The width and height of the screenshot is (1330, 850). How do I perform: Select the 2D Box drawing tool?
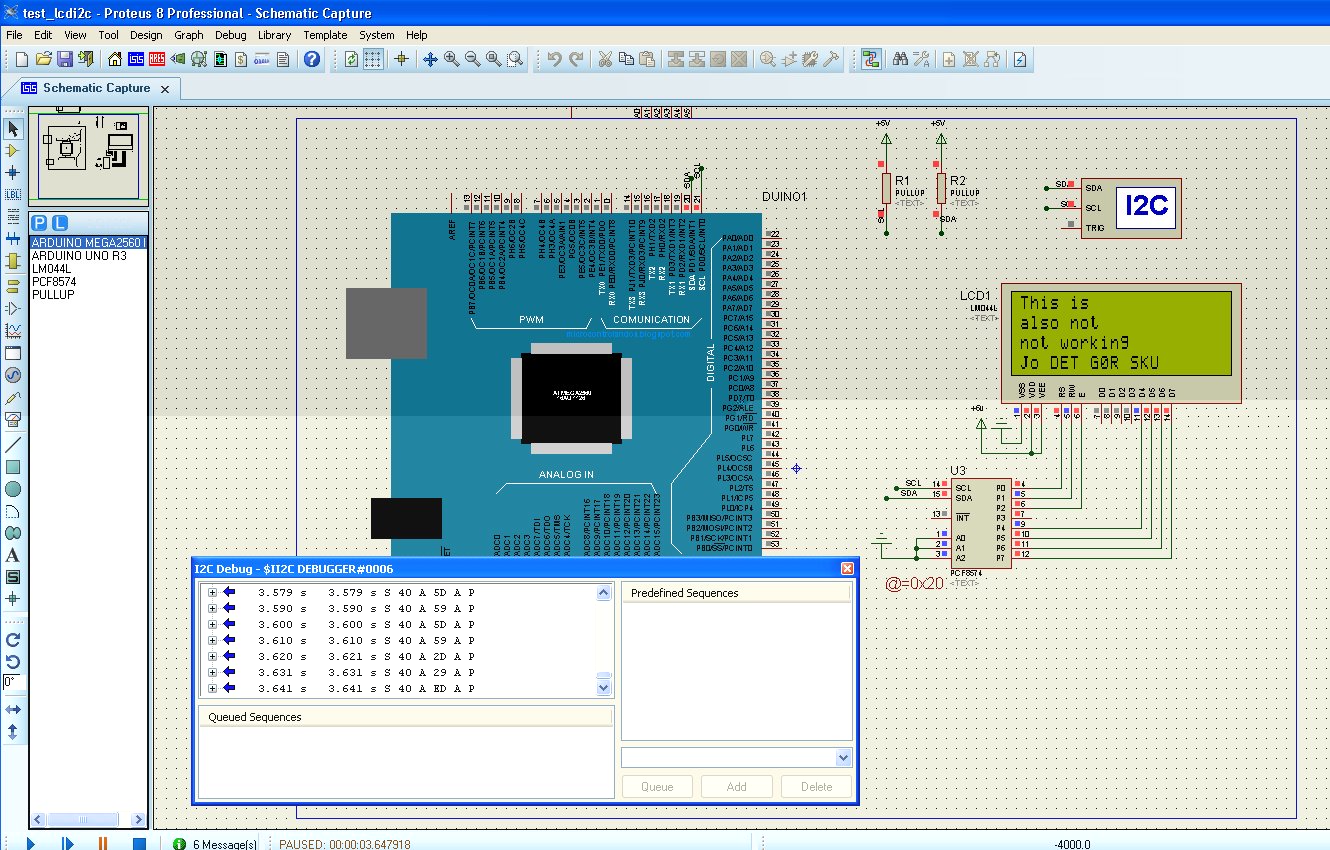(x=13, y=467)
